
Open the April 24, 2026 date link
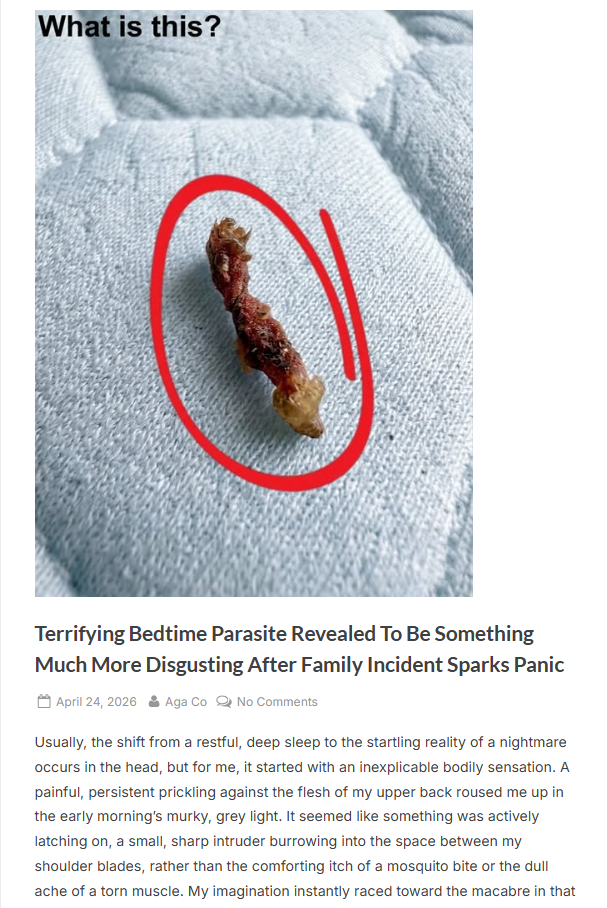96,702
